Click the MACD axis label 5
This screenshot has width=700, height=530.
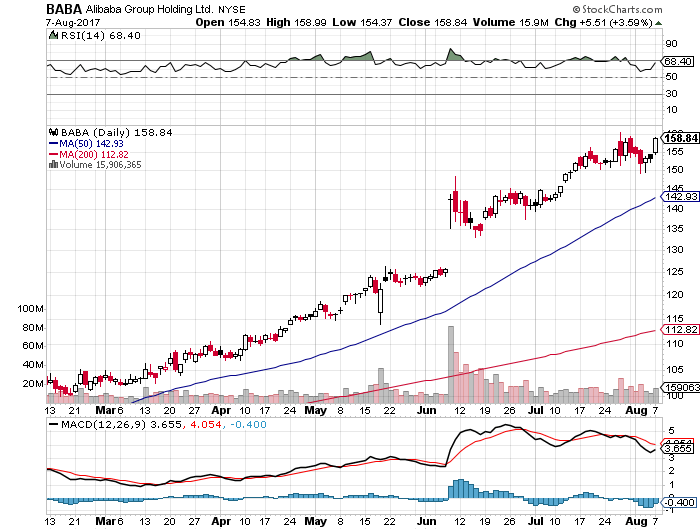click(x=671, y=430)
